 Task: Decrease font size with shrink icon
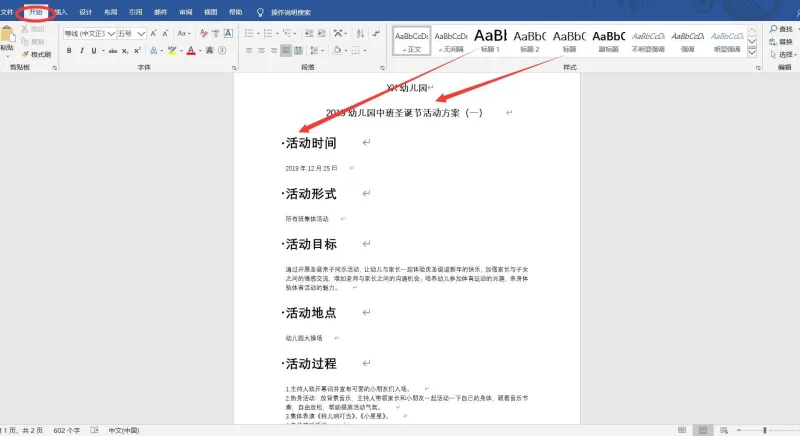point(165,33)
